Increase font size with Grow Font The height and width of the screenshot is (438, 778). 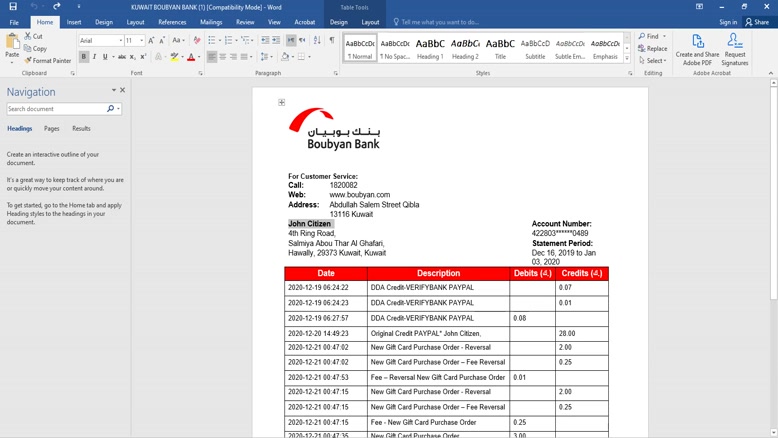151,40
